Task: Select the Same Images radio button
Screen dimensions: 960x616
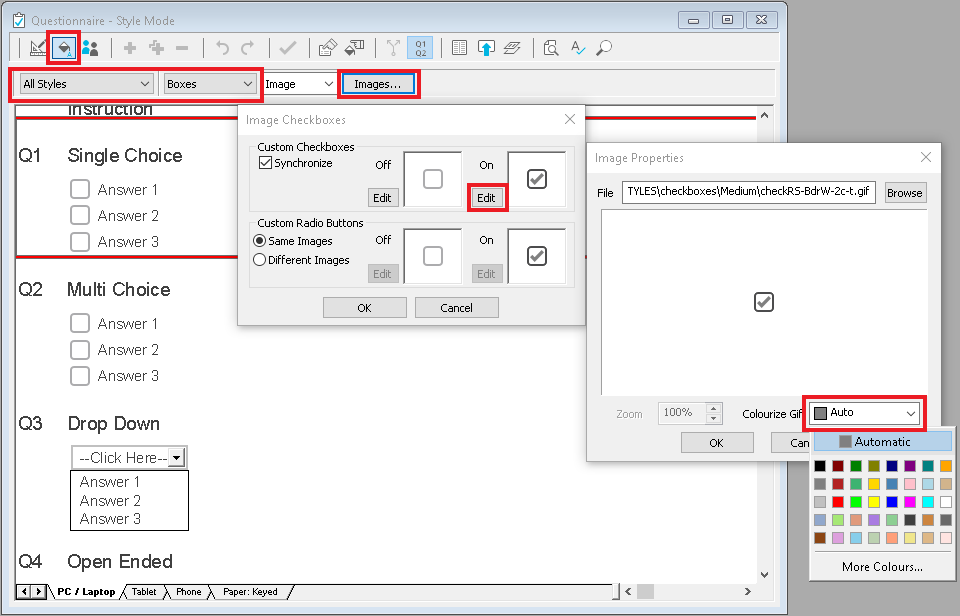Action: tap(258, 240)
